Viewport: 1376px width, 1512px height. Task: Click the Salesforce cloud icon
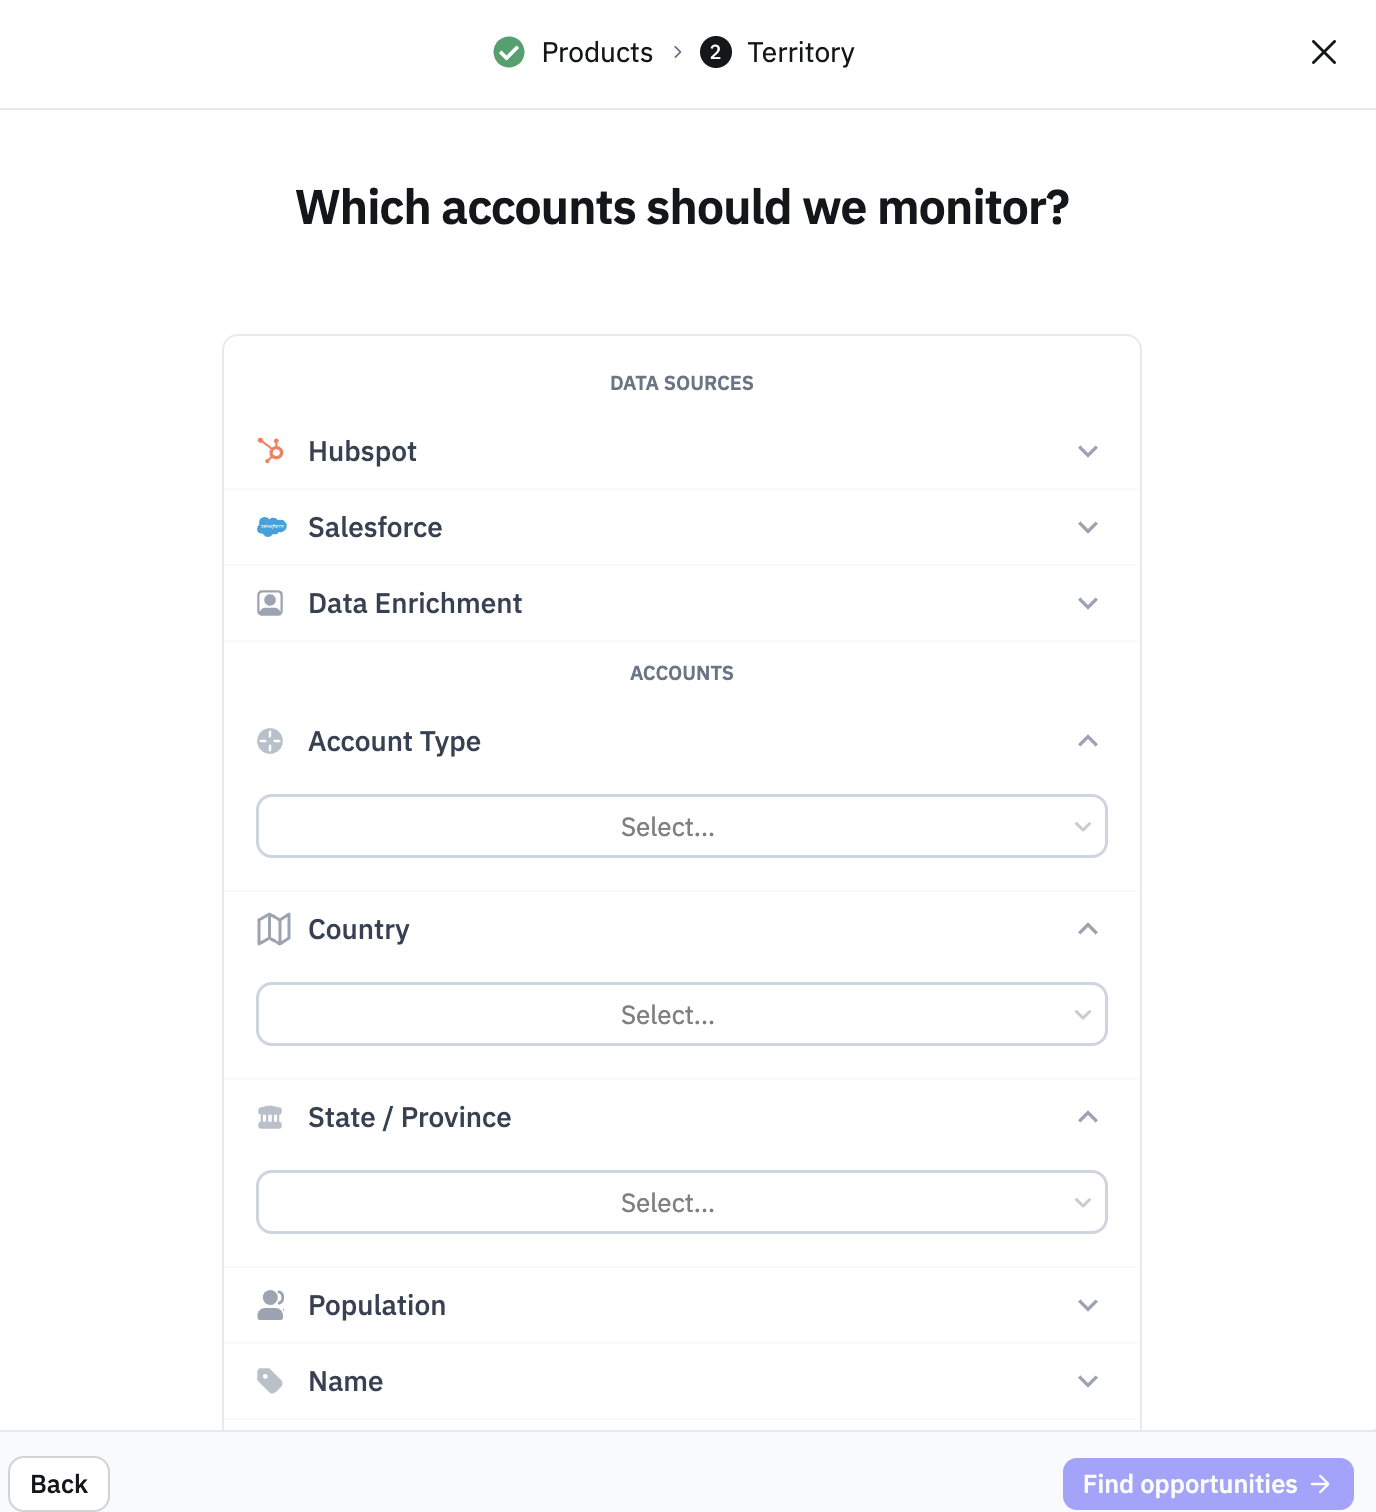click(271, 527)
